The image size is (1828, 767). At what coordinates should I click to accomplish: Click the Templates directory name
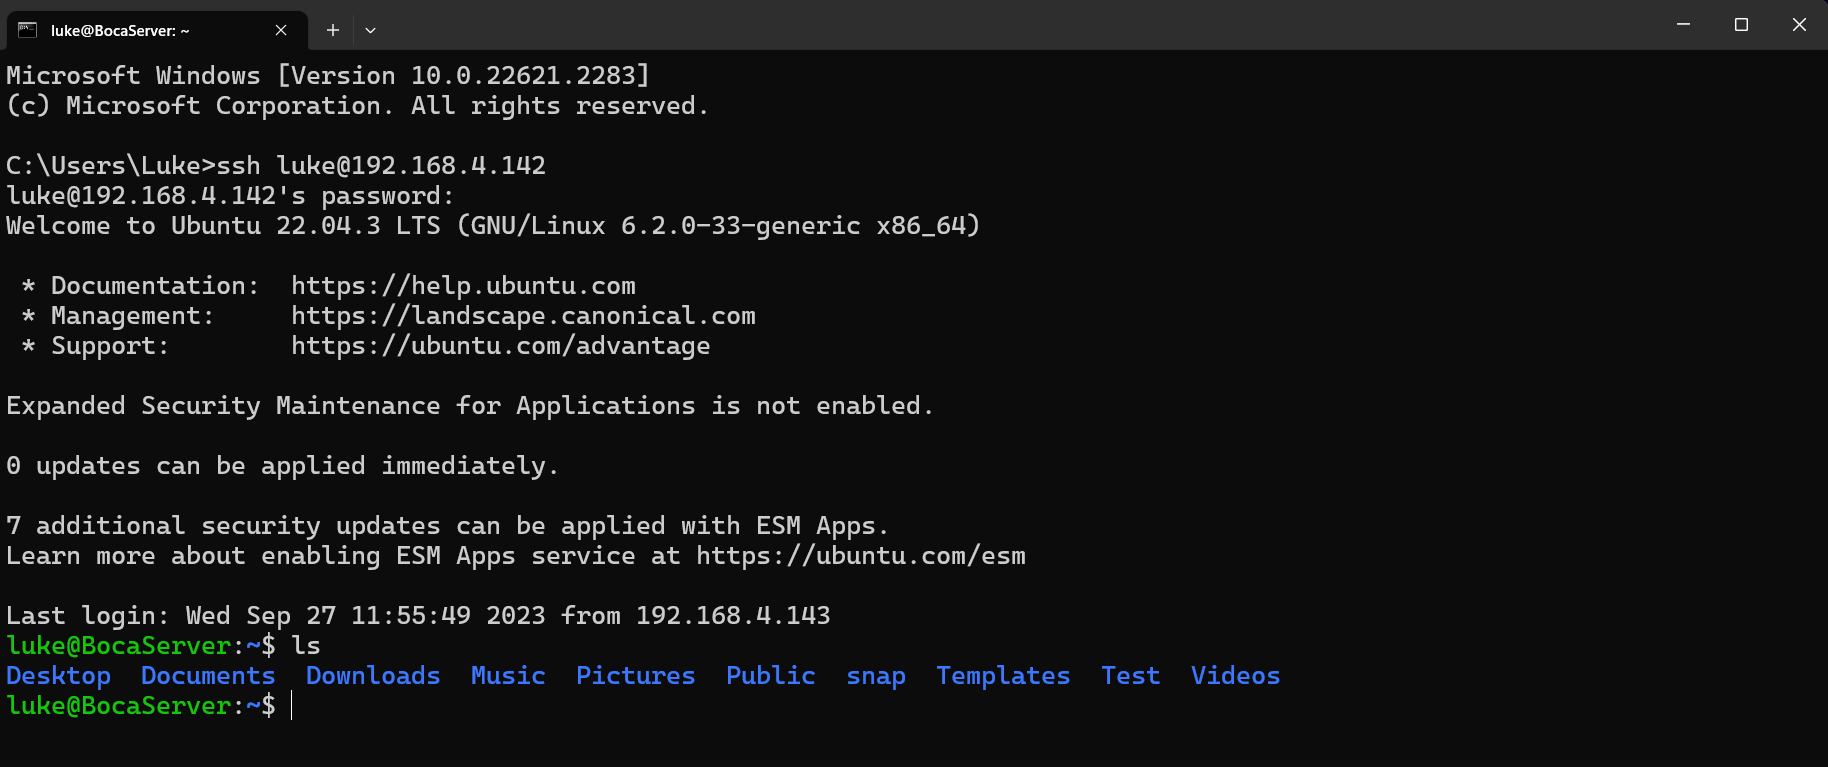(1003, 676)
